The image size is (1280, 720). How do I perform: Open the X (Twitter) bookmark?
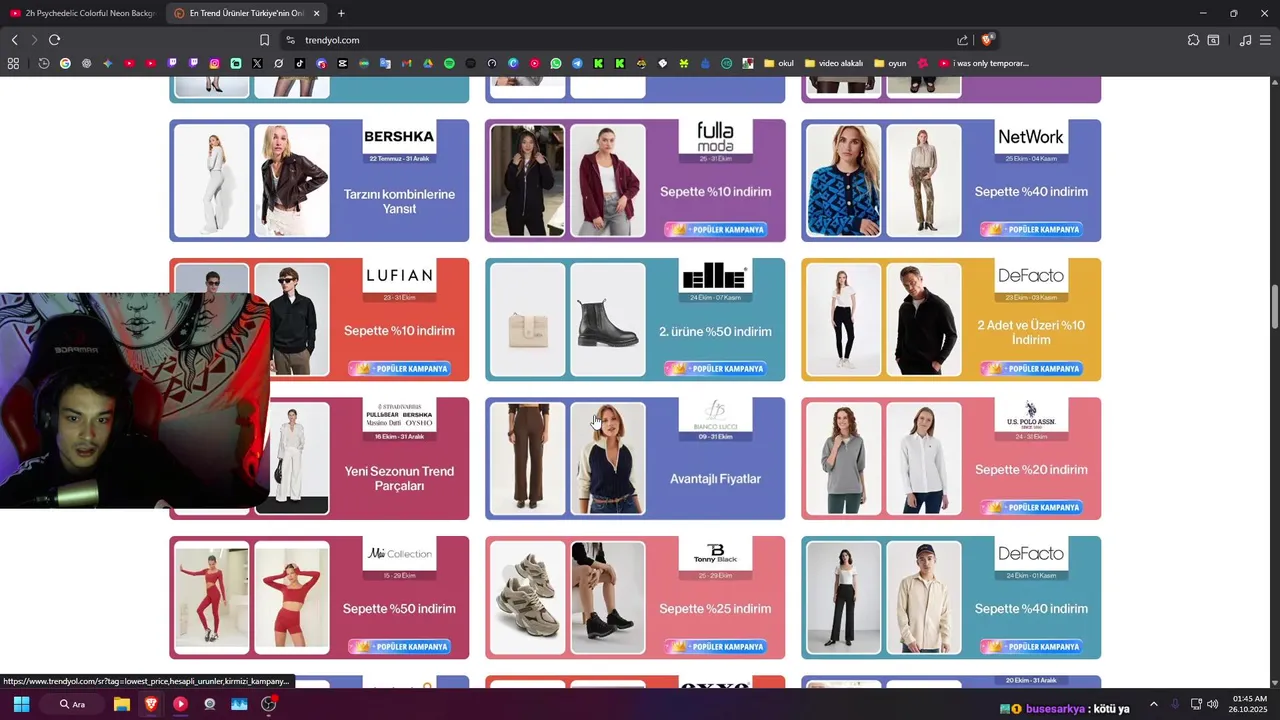257,63
